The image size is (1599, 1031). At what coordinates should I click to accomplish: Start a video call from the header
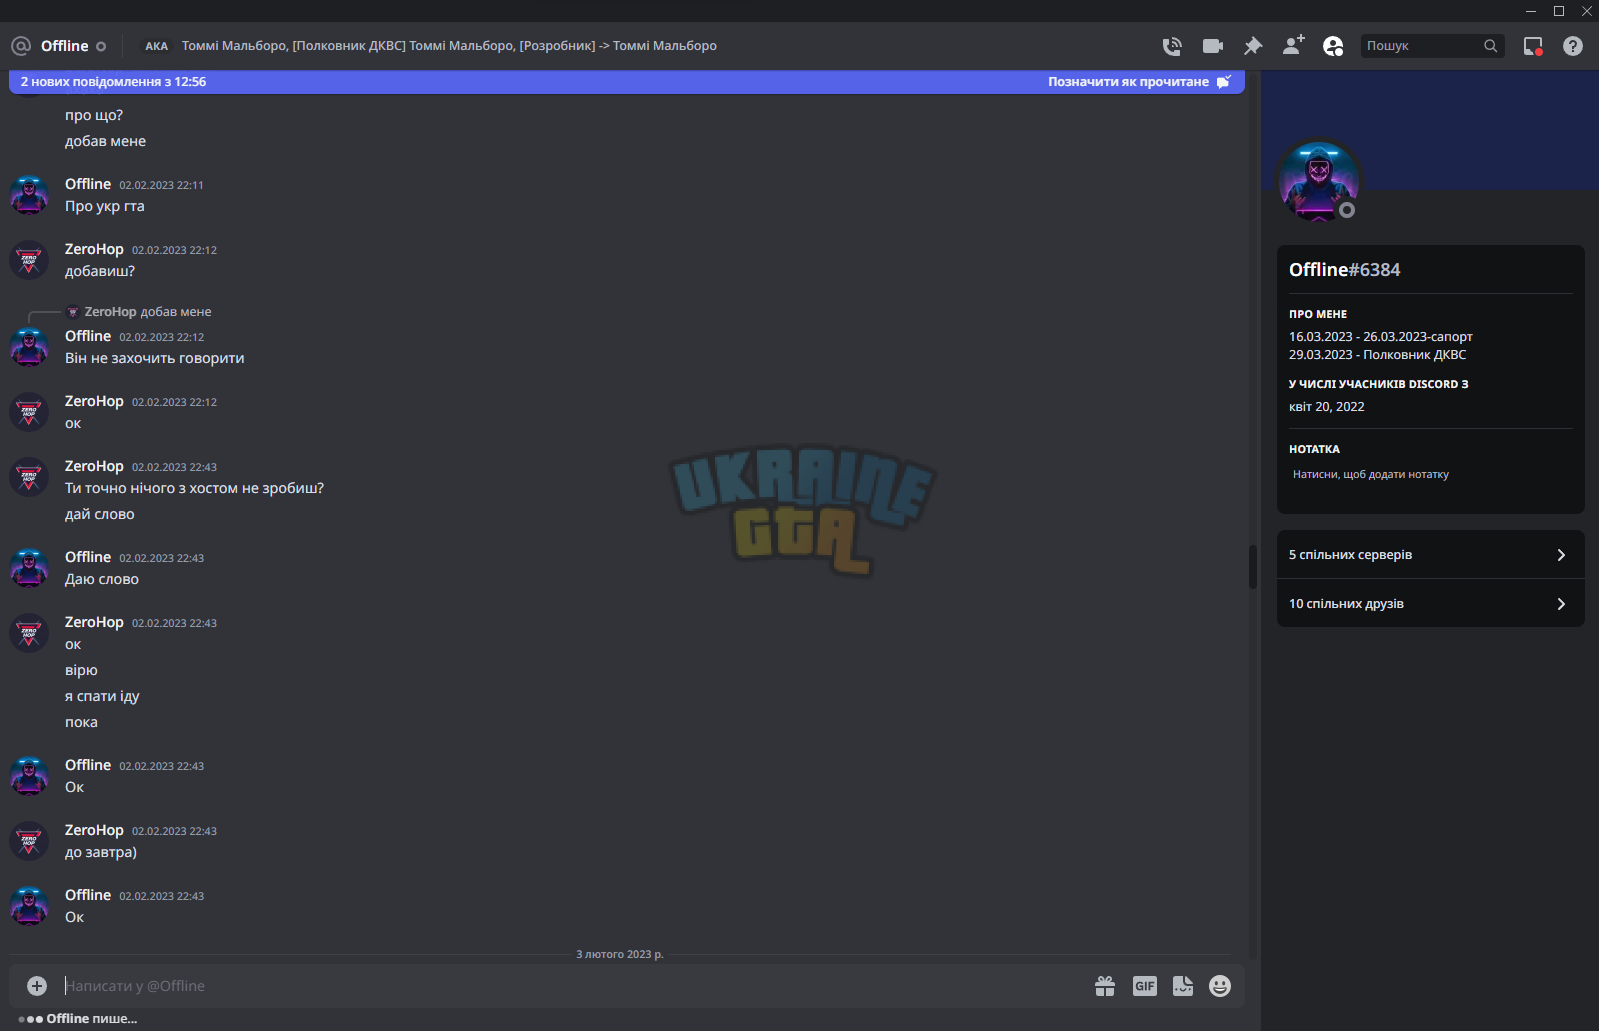pyautogui.click(x=1213, y=46)
